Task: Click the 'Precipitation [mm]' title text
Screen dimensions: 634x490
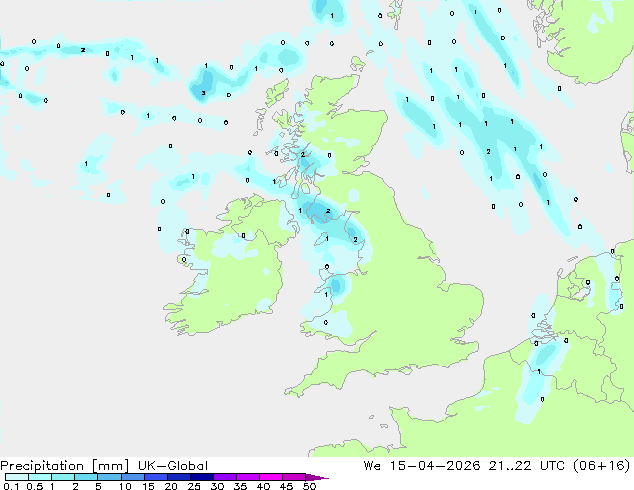Action: tap(65, 466)
